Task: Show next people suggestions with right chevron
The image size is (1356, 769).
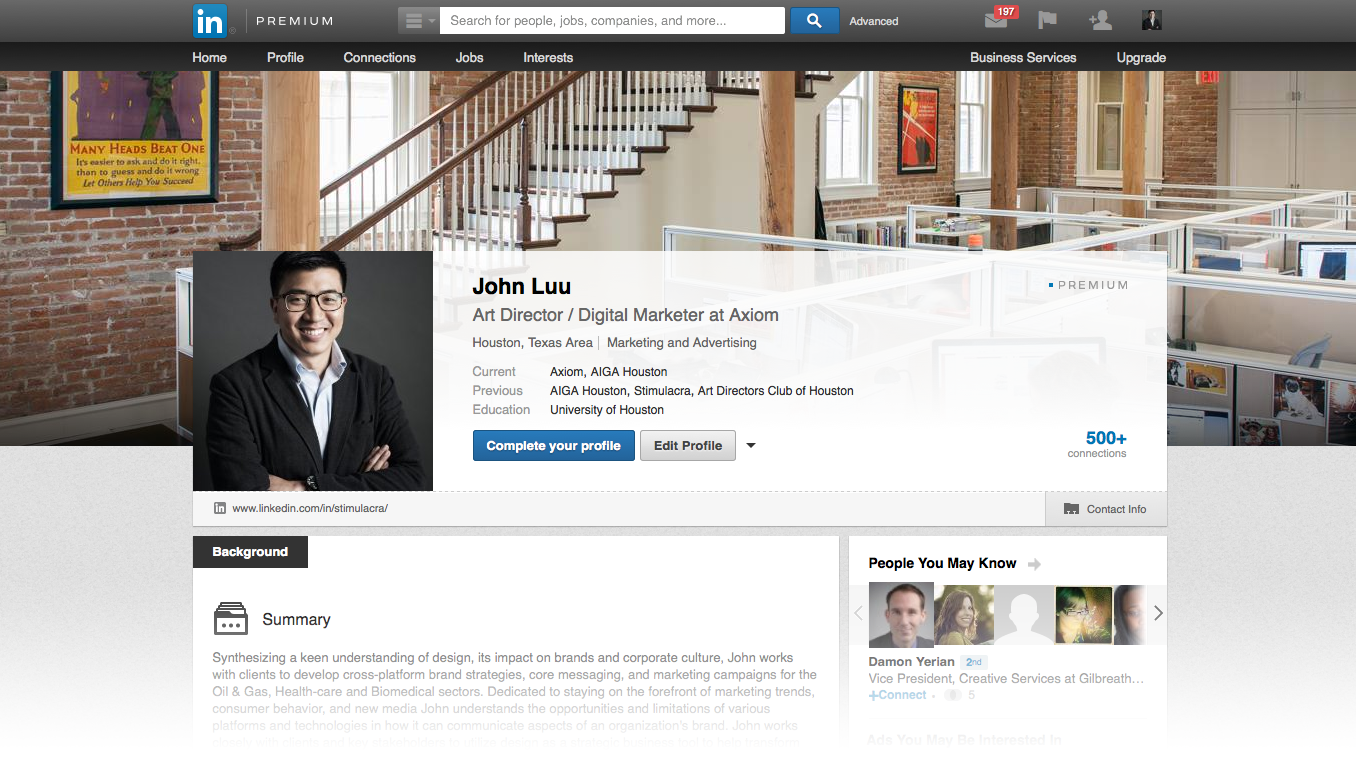Action: coord(1157,613)
